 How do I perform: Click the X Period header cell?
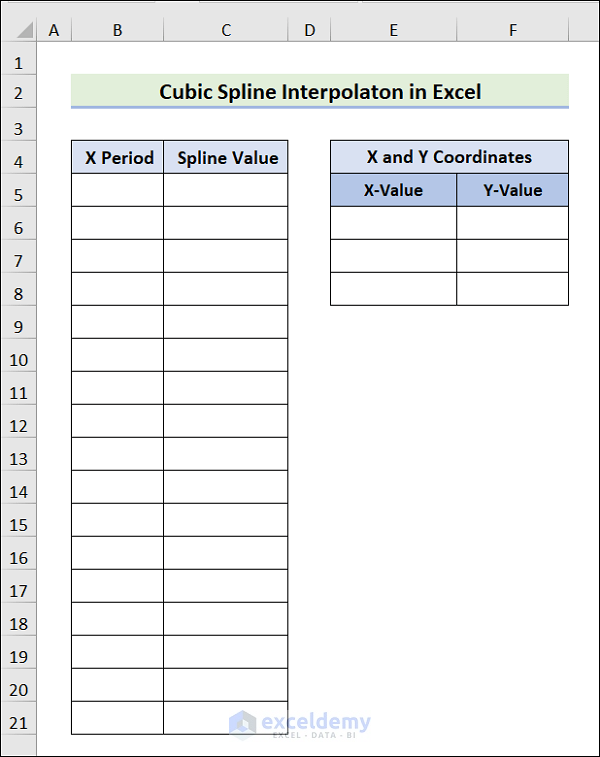point(119,157)
